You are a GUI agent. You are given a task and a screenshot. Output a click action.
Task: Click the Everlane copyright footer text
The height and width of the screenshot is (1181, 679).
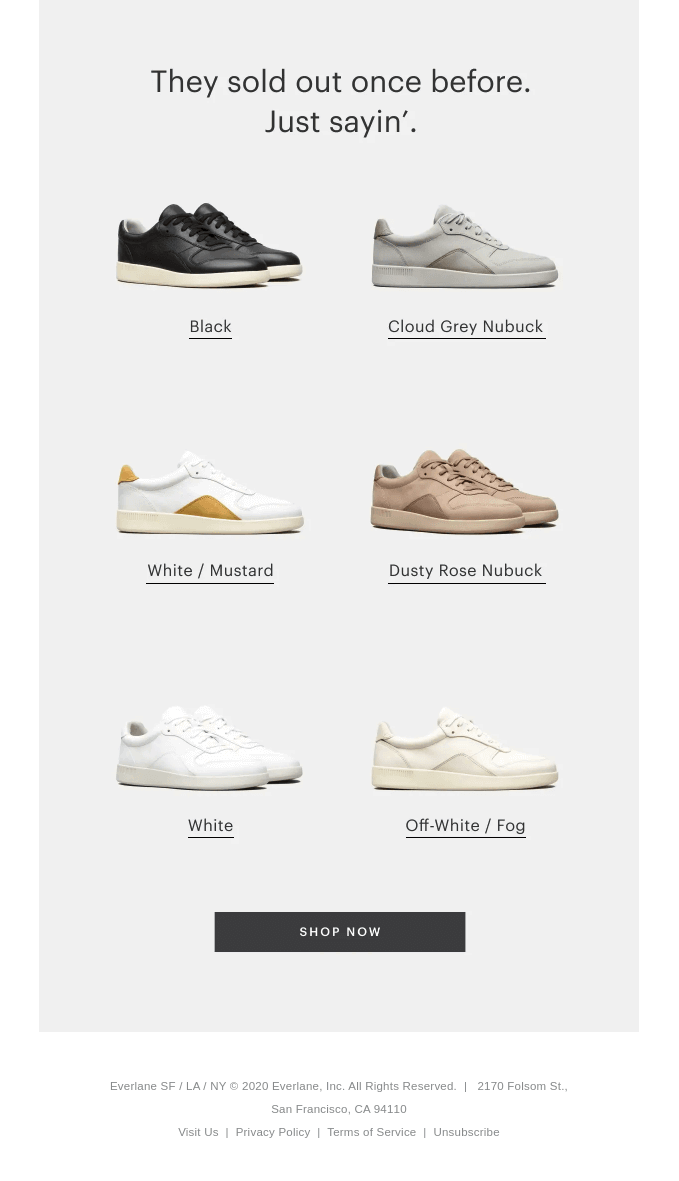pyautogui.click(x=283, y=1086)
